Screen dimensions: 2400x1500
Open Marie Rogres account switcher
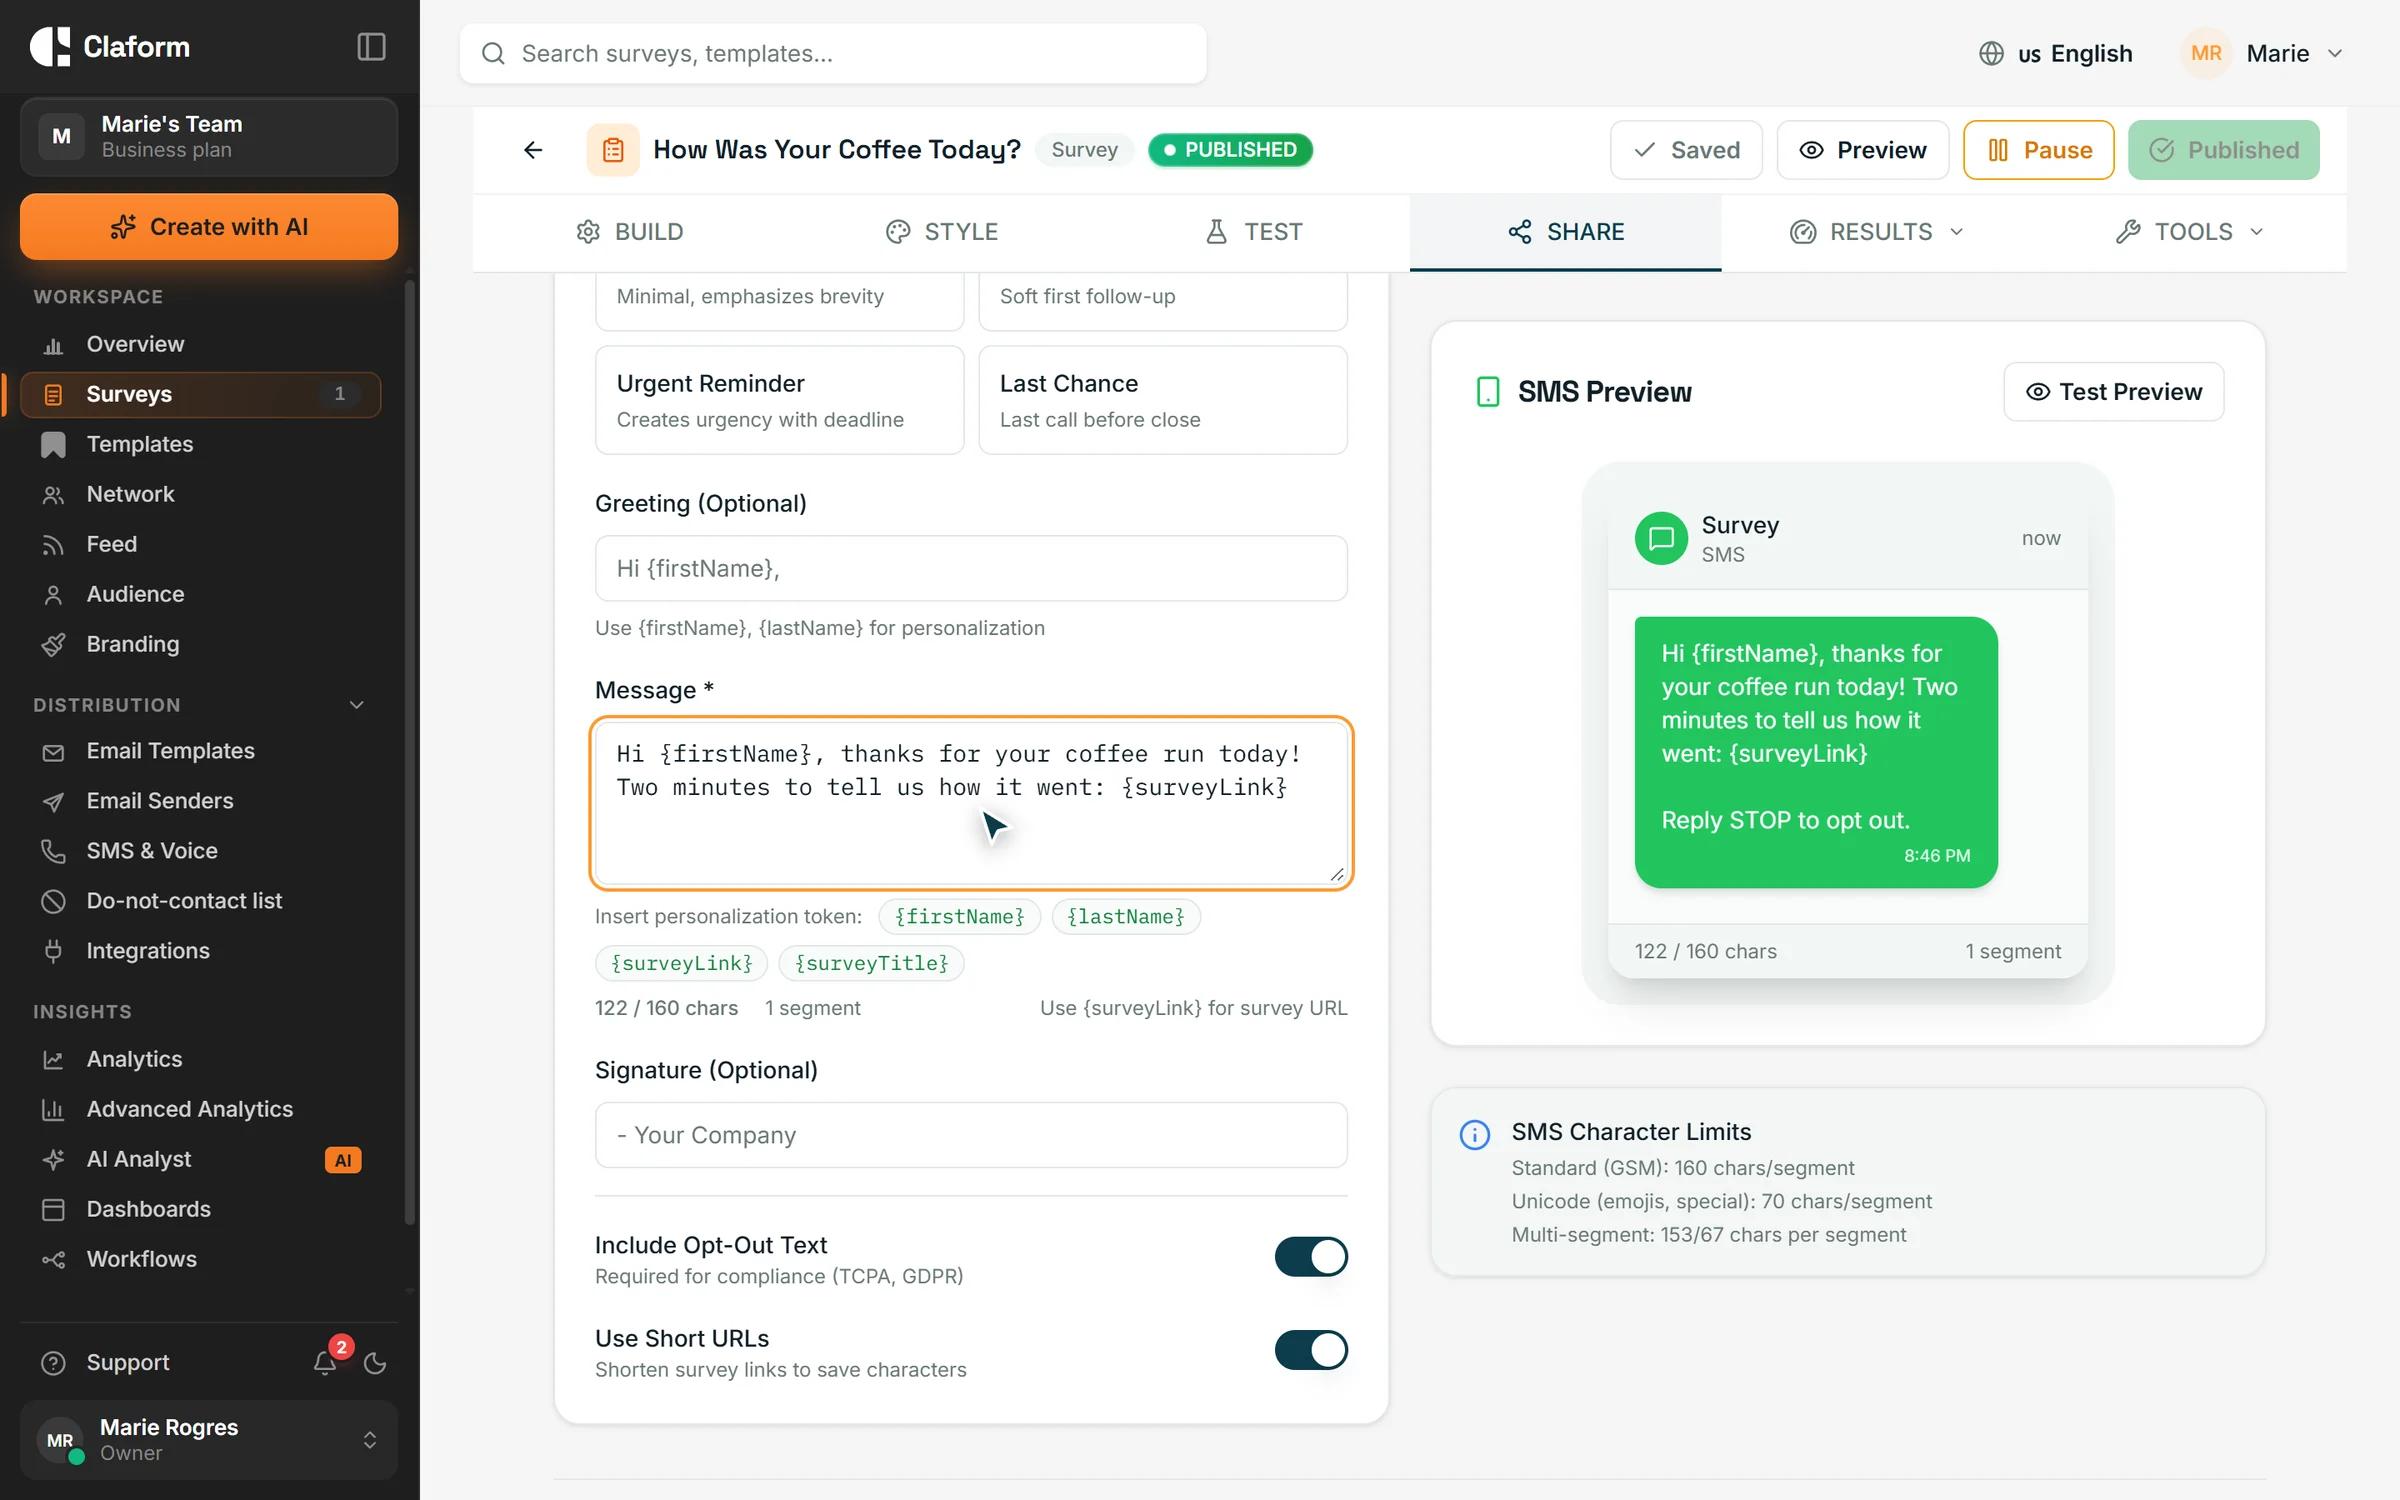click(x=209, y=1440)
